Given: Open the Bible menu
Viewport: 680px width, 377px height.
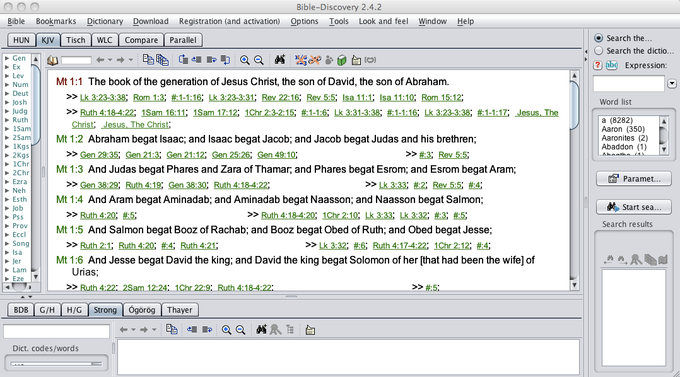Looking at the screenshot, I should (16, 21).
